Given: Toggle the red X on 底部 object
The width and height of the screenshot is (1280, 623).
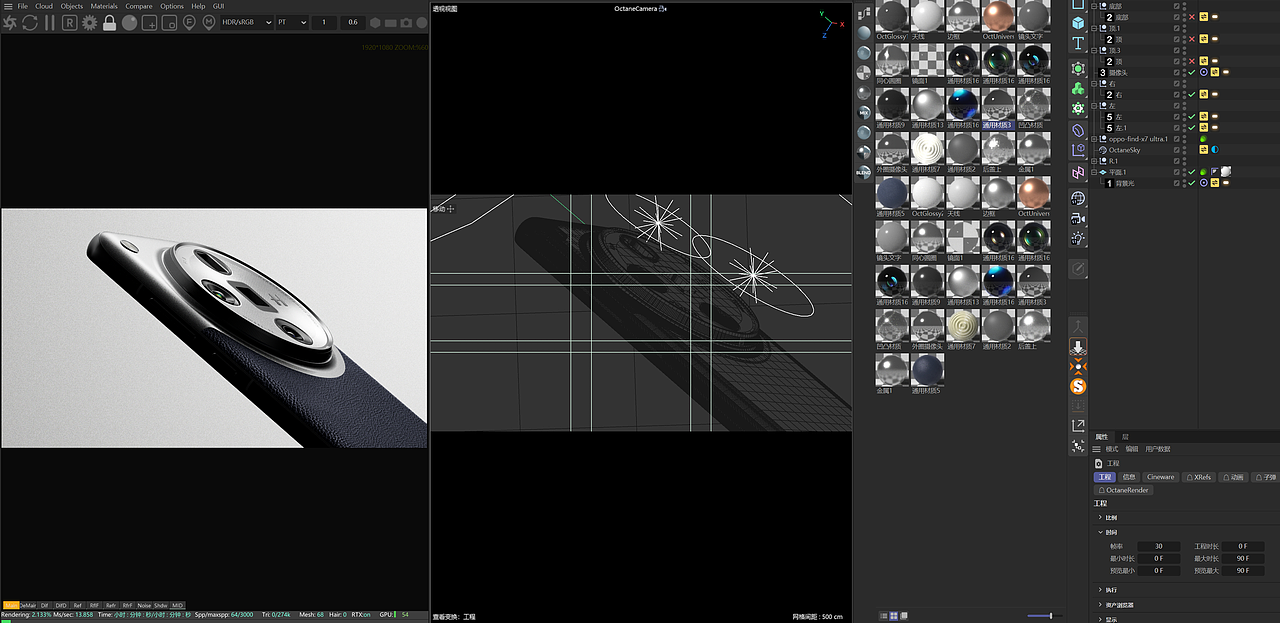Looking at the screenshot, I should 1192,17.
